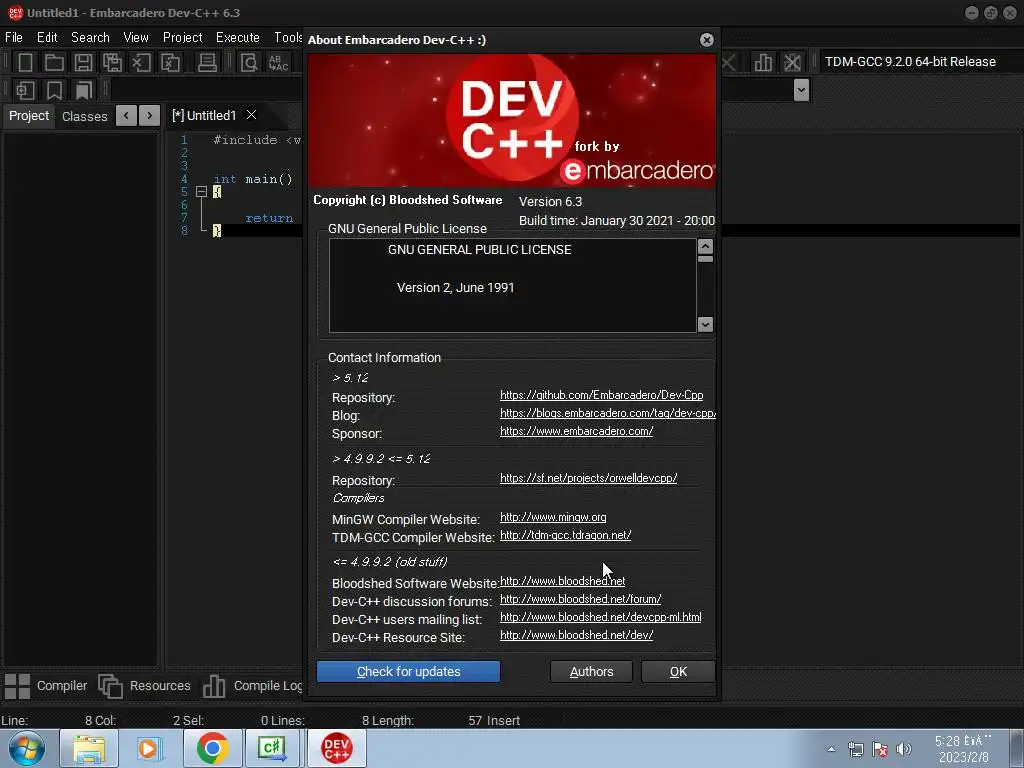The image size is (1024, 768).
Task: Open the View menu
Action: (x=136, y=37)
